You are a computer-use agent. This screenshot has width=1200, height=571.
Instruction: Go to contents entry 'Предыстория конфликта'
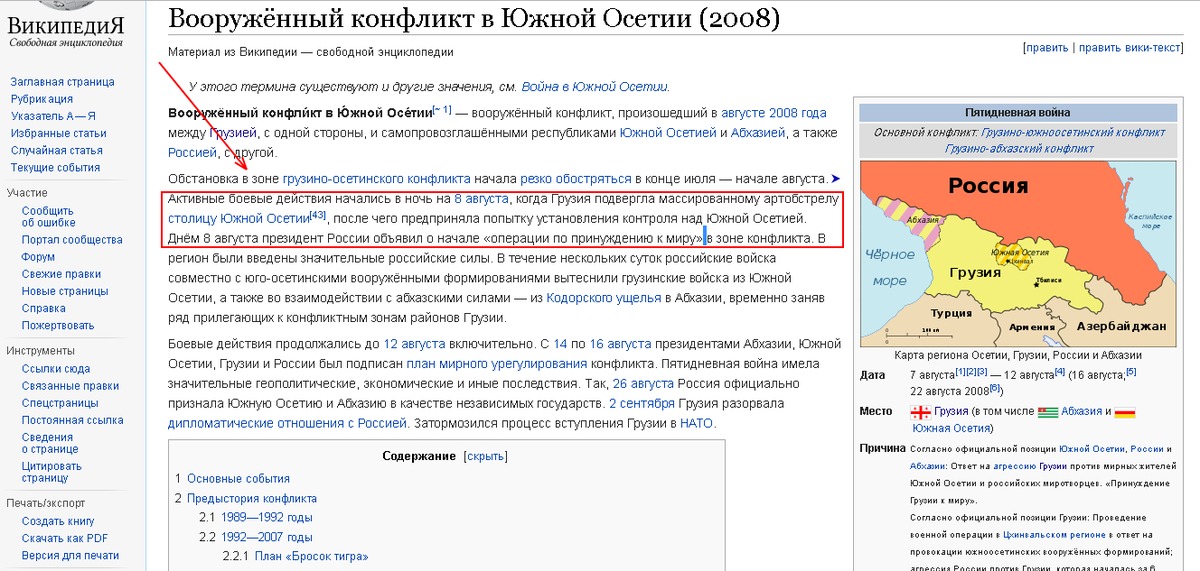pos(252,498)
